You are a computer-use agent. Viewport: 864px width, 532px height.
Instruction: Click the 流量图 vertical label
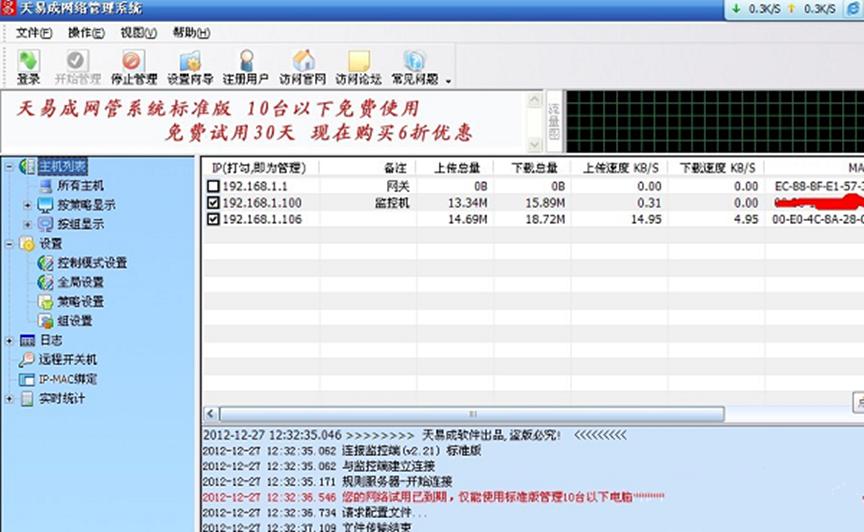point(554,121)
